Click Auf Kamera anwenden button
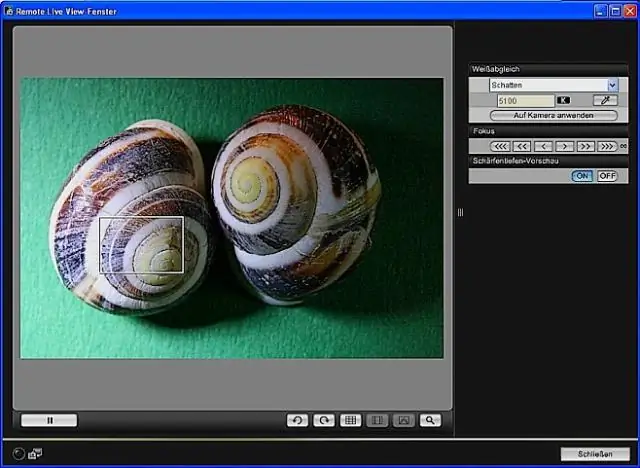Image resolution: width=640 pixels, height=468 pixels. click(x=553, y=116)
